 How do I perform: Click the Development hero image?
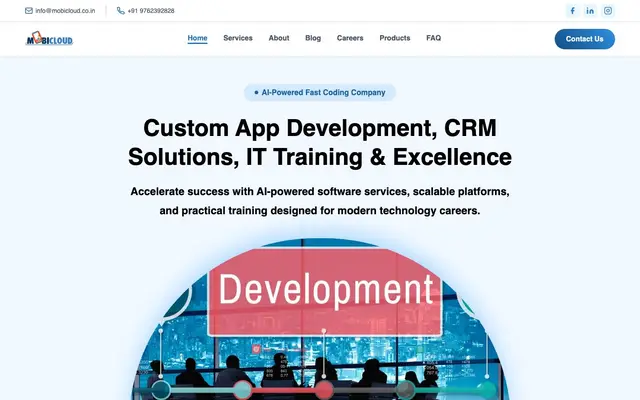coord(320,319)
